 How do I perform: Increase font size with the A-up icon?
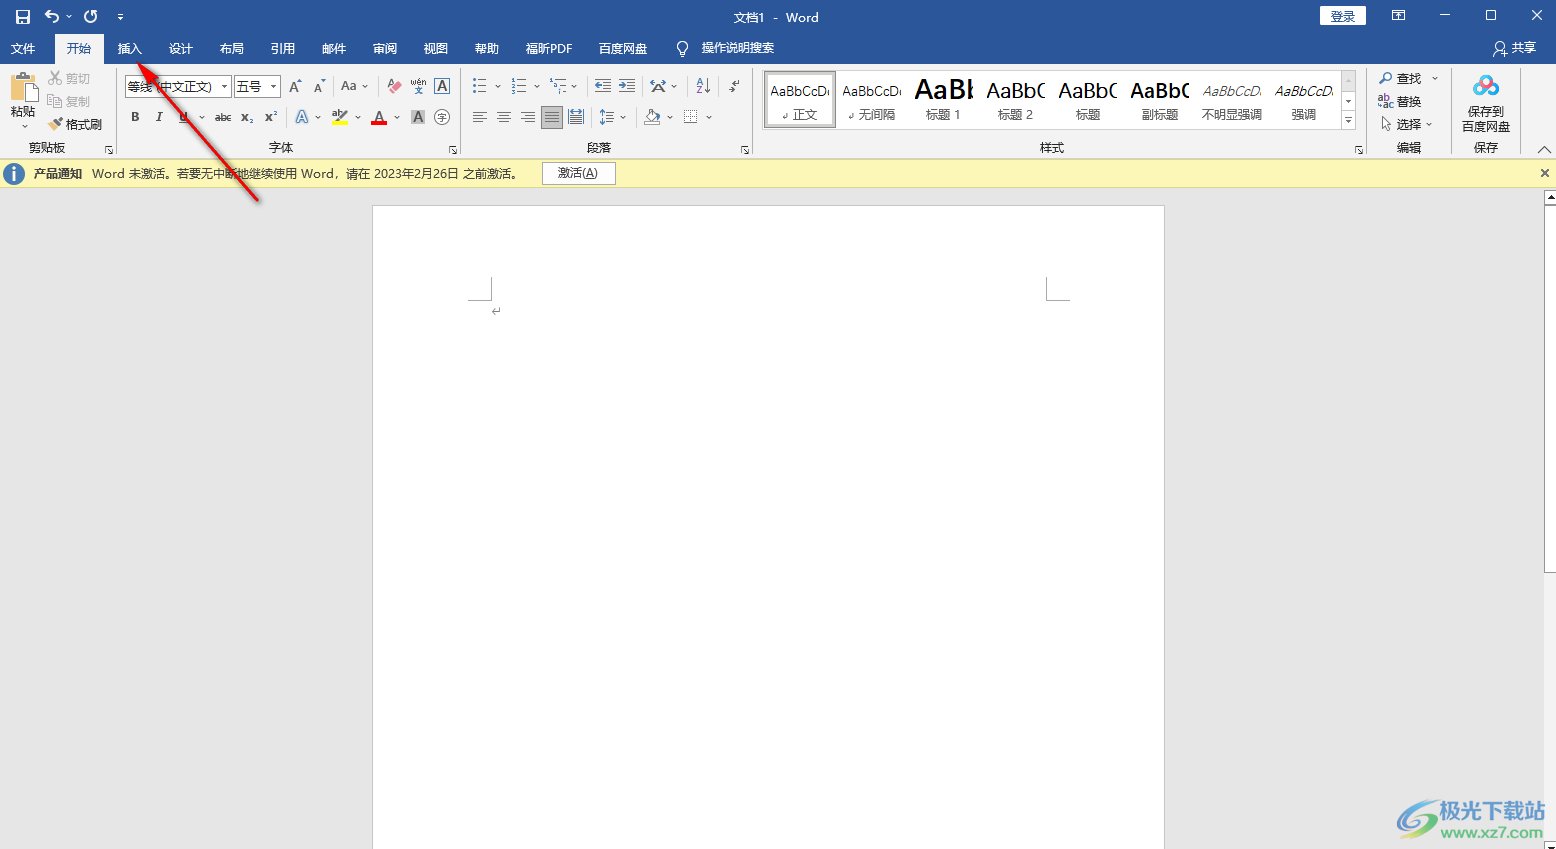[x=295, y=86]
